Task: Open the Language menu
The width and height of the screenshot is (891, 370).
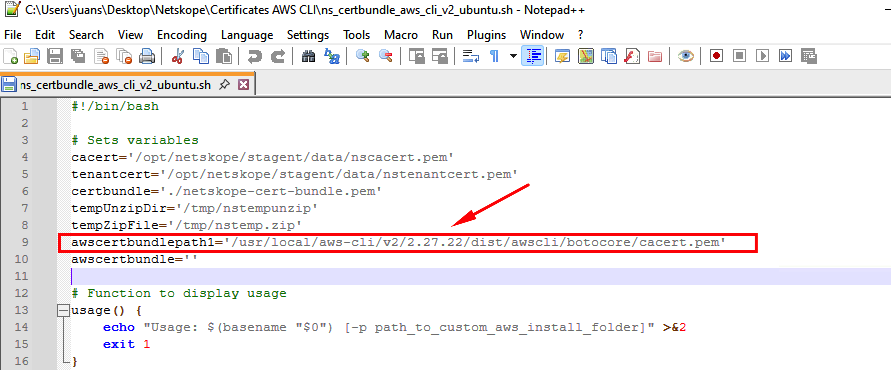Action: (247, 35)
